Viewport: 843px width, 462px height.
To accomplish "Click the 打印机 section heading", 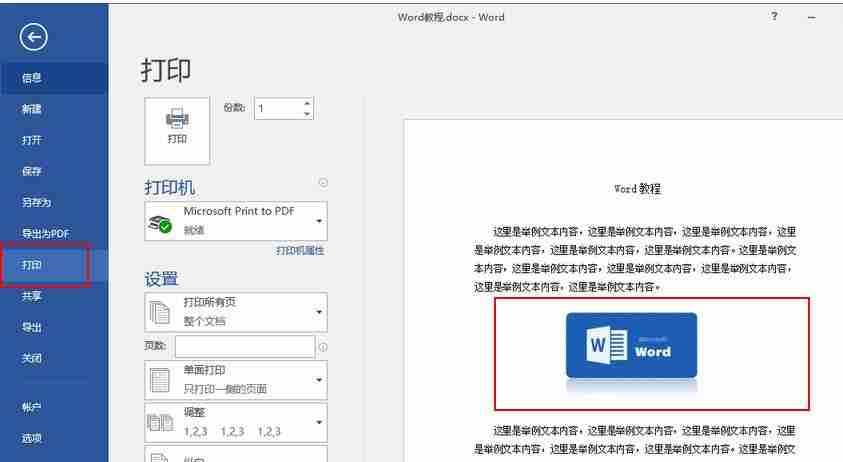I will point(169,188).
